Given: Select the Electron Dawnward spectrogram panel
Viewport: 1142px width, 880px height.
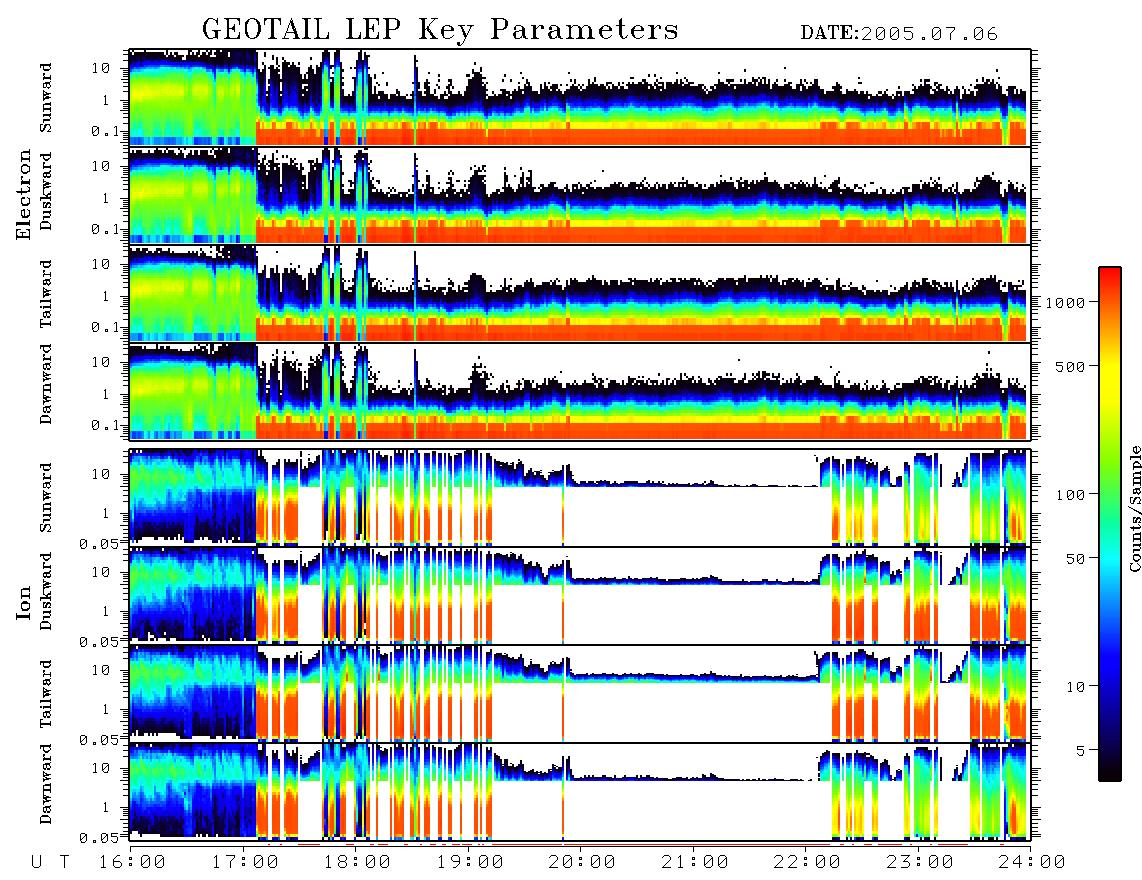Looking at the screenshot, I should click(580, 391).
